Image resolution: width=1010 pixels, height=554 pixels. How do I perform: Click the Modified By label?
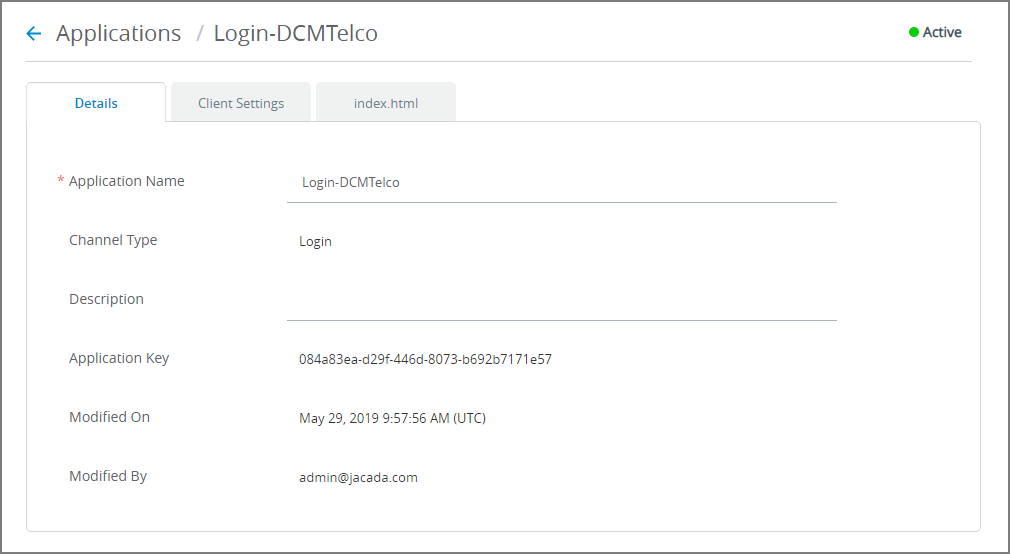click(x=108, y=476)
